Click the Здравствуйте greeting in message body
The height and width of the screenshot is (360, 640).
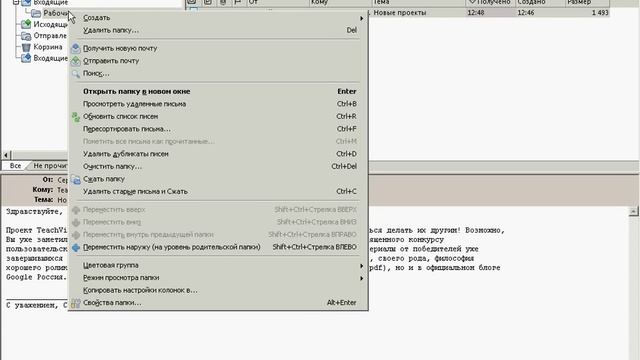click(35, 211)
